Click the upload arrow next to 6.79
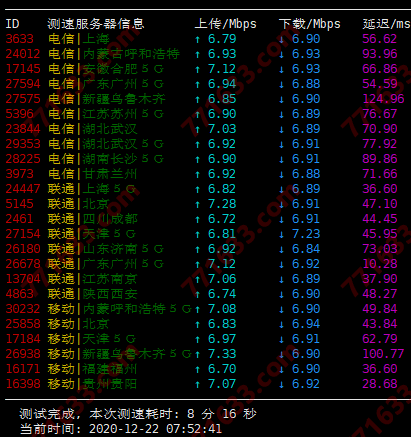 click(198, 39)
